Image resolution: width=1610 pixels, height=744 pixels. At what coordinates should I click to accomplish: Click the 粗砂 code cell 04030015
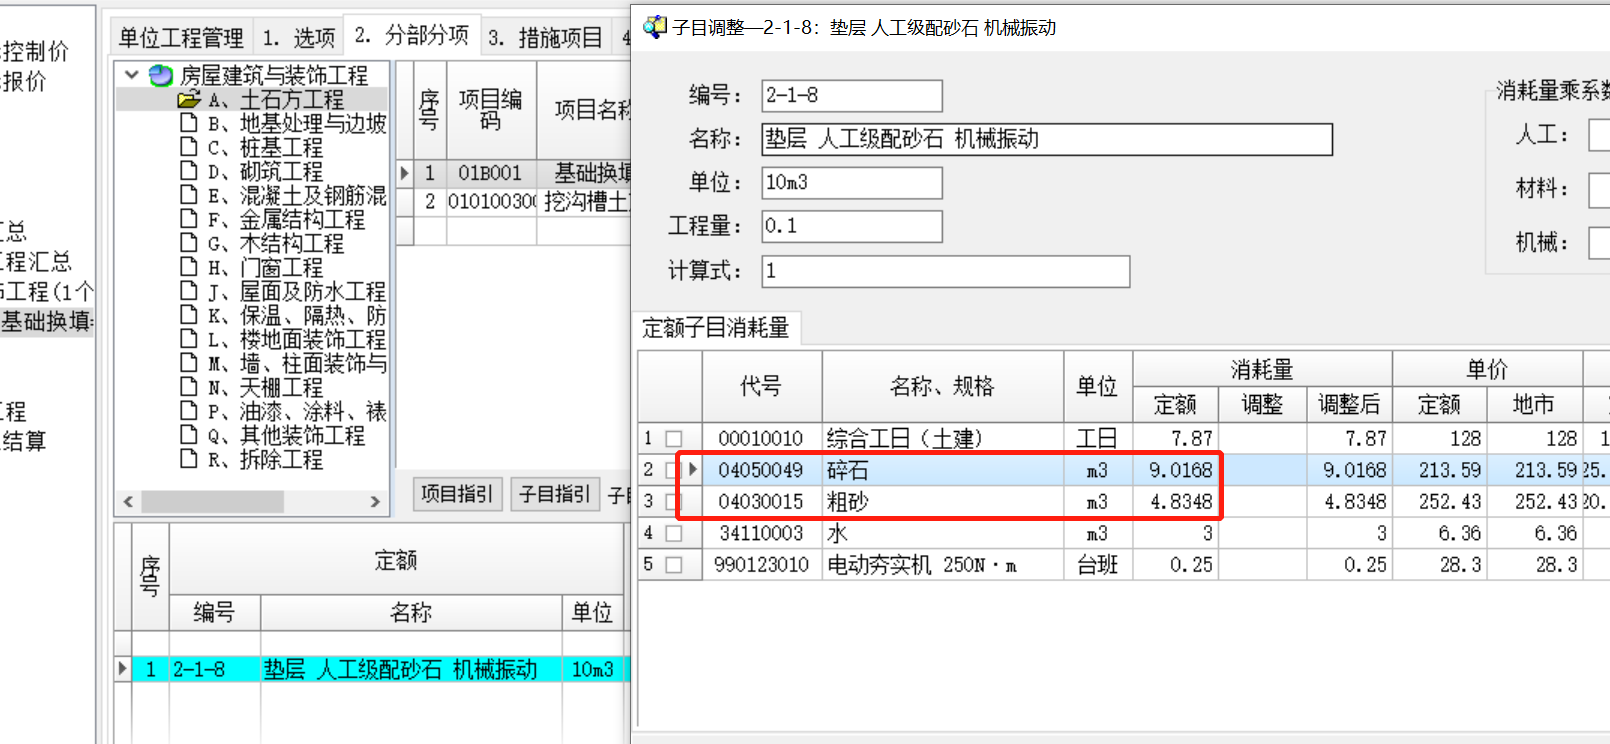pos(761,502)
